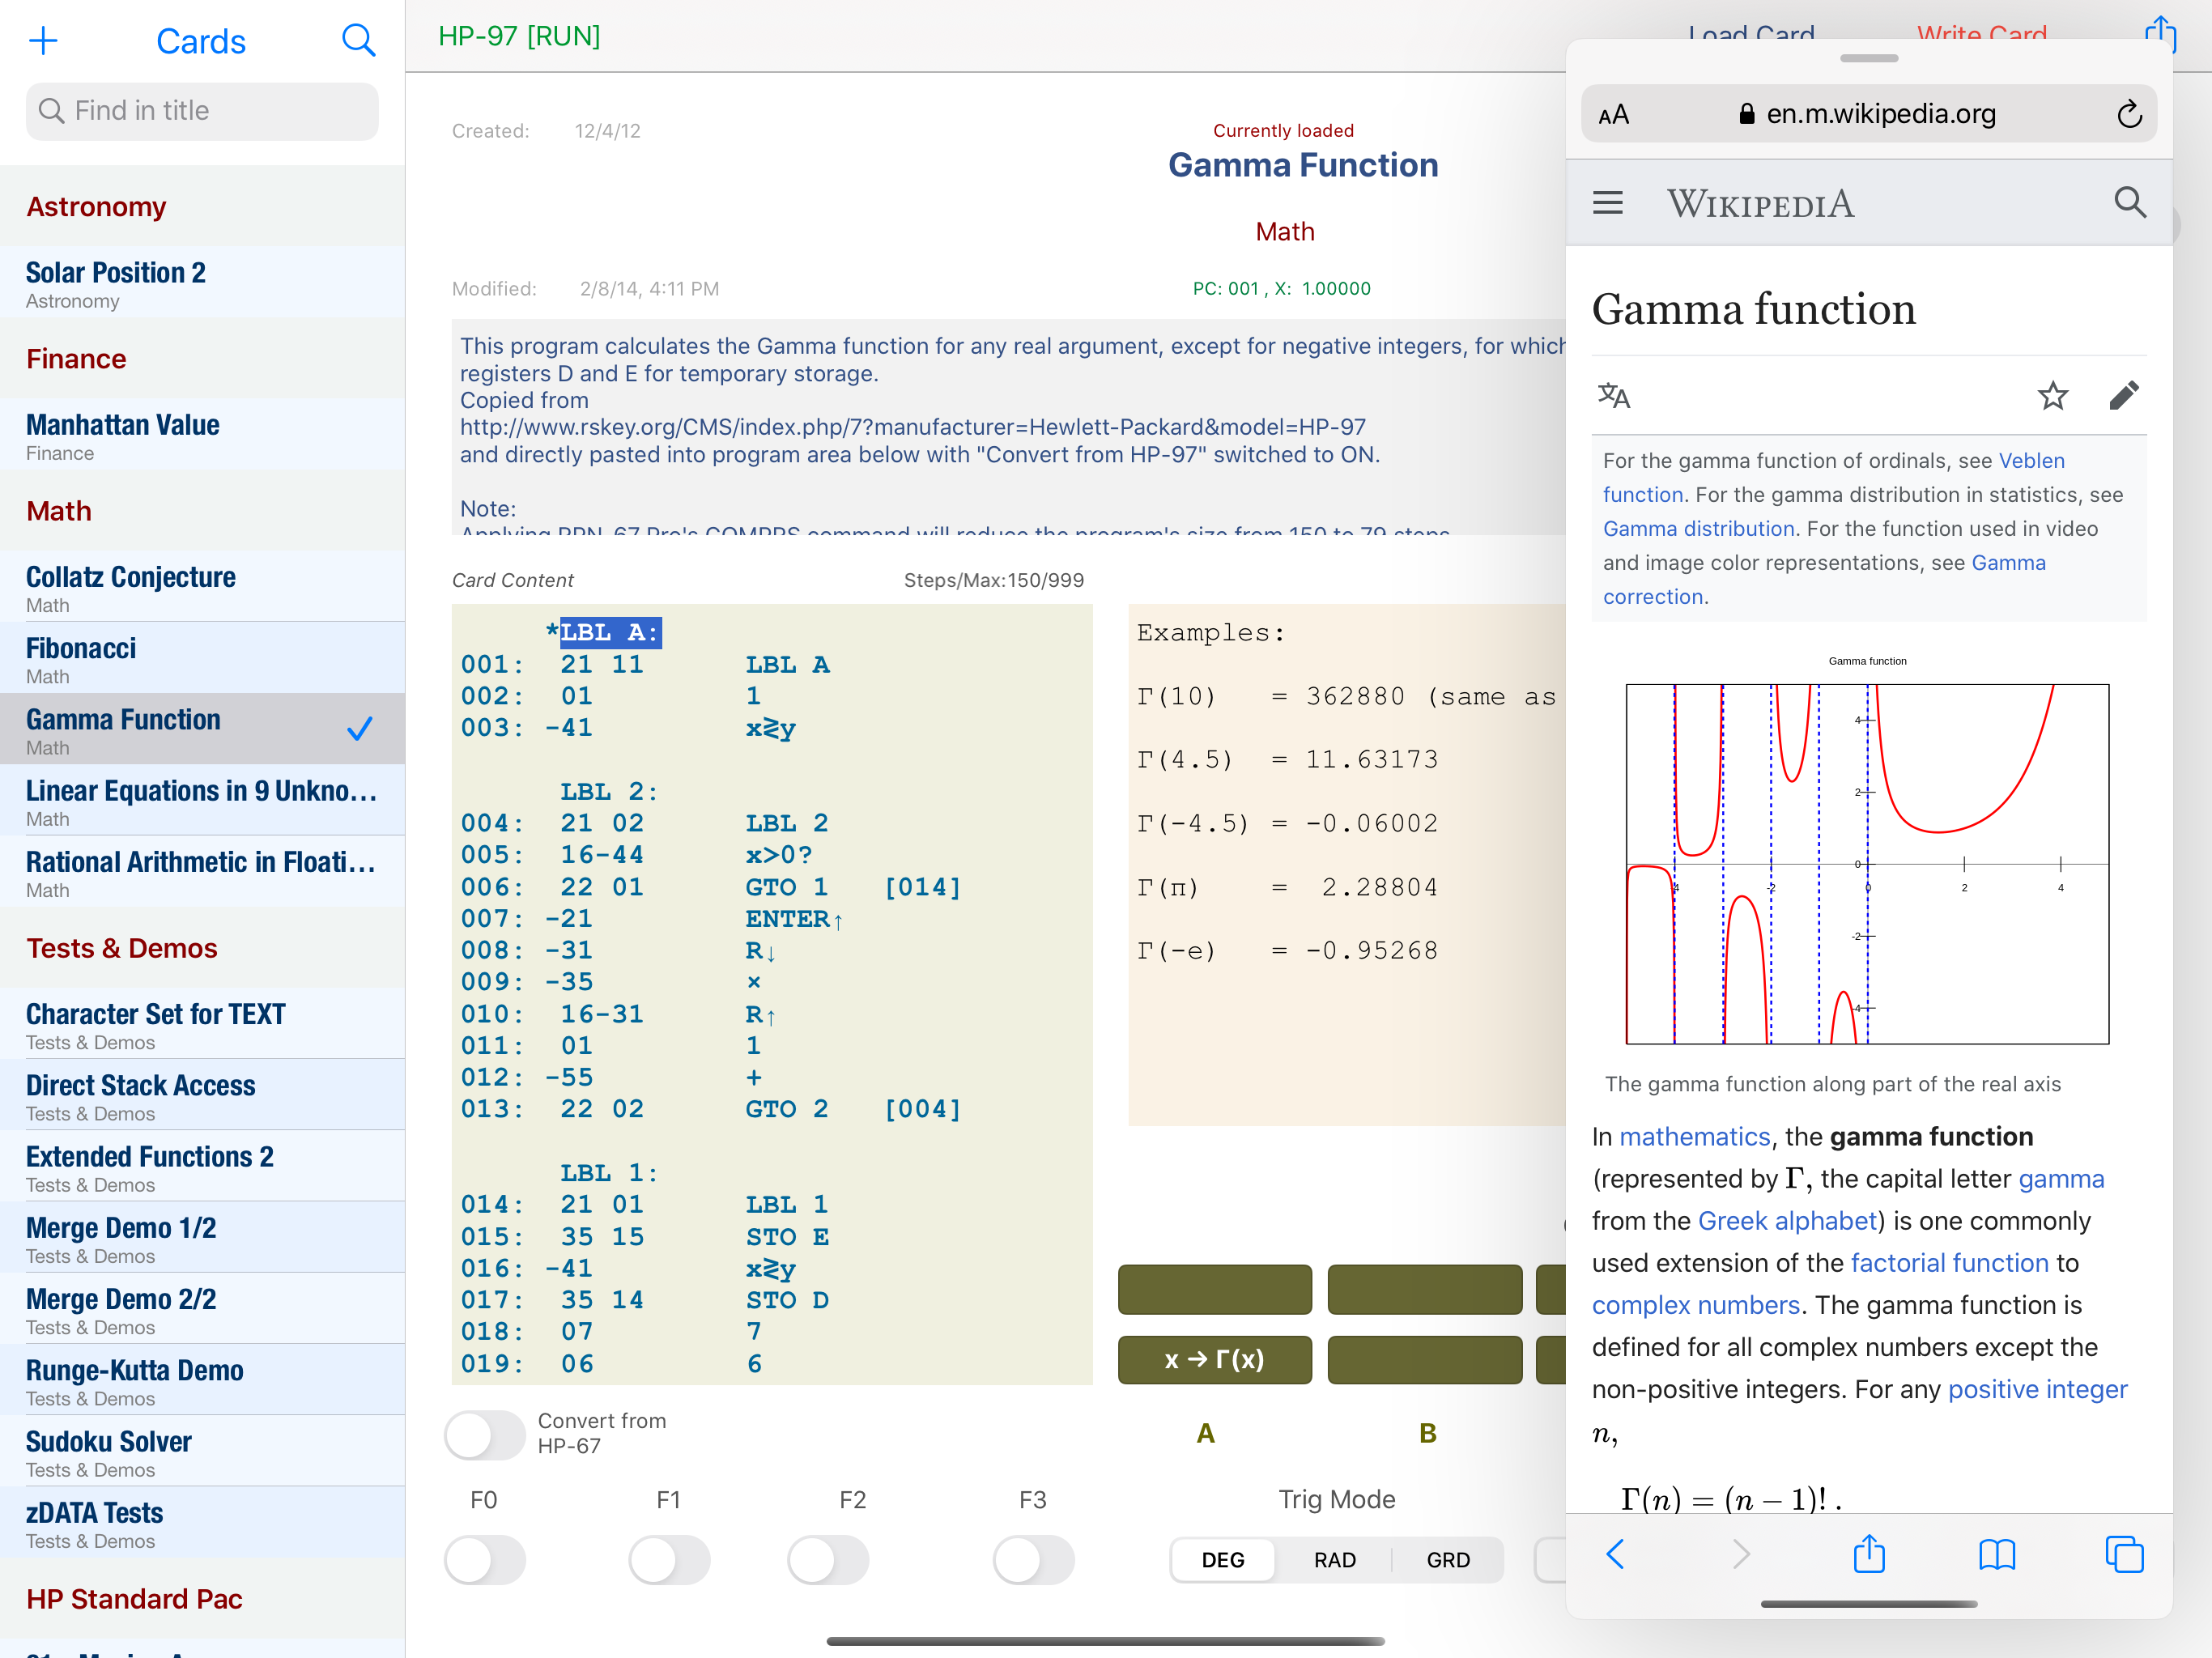Viewport: 2212px width, 1658px height.
Task: Edit the article with pencil icon
Action: tap(2124, 396)
